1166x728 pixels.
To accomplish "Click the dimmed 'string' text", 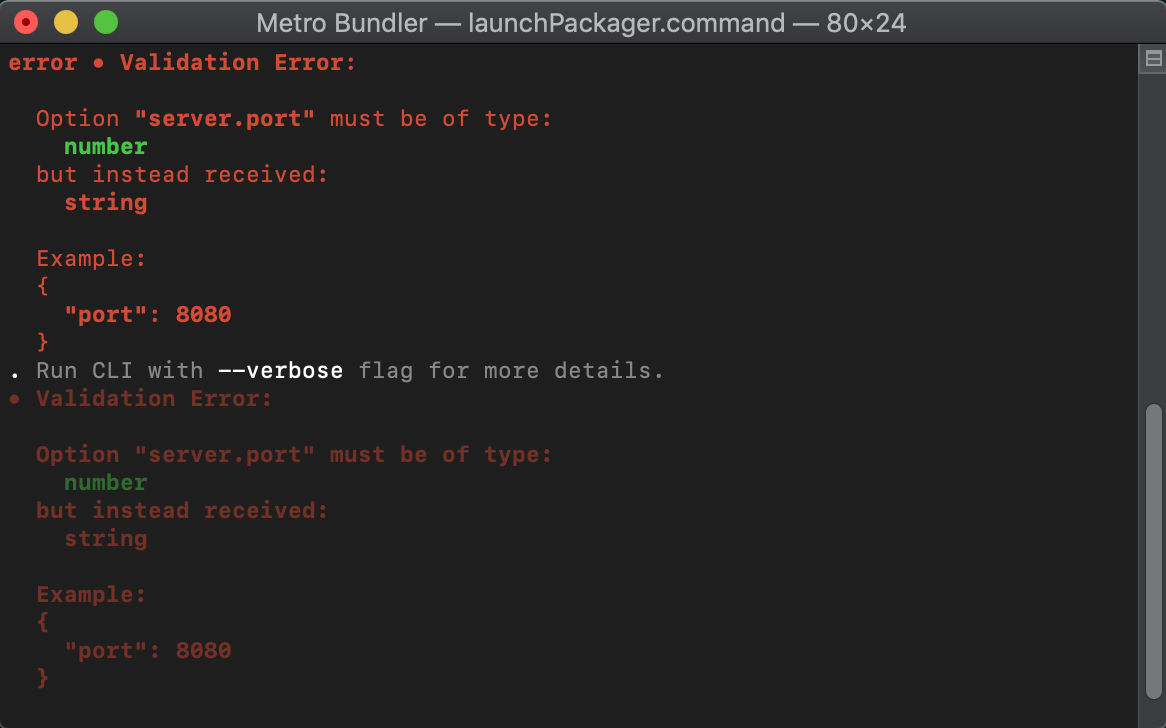I will 106,539.
